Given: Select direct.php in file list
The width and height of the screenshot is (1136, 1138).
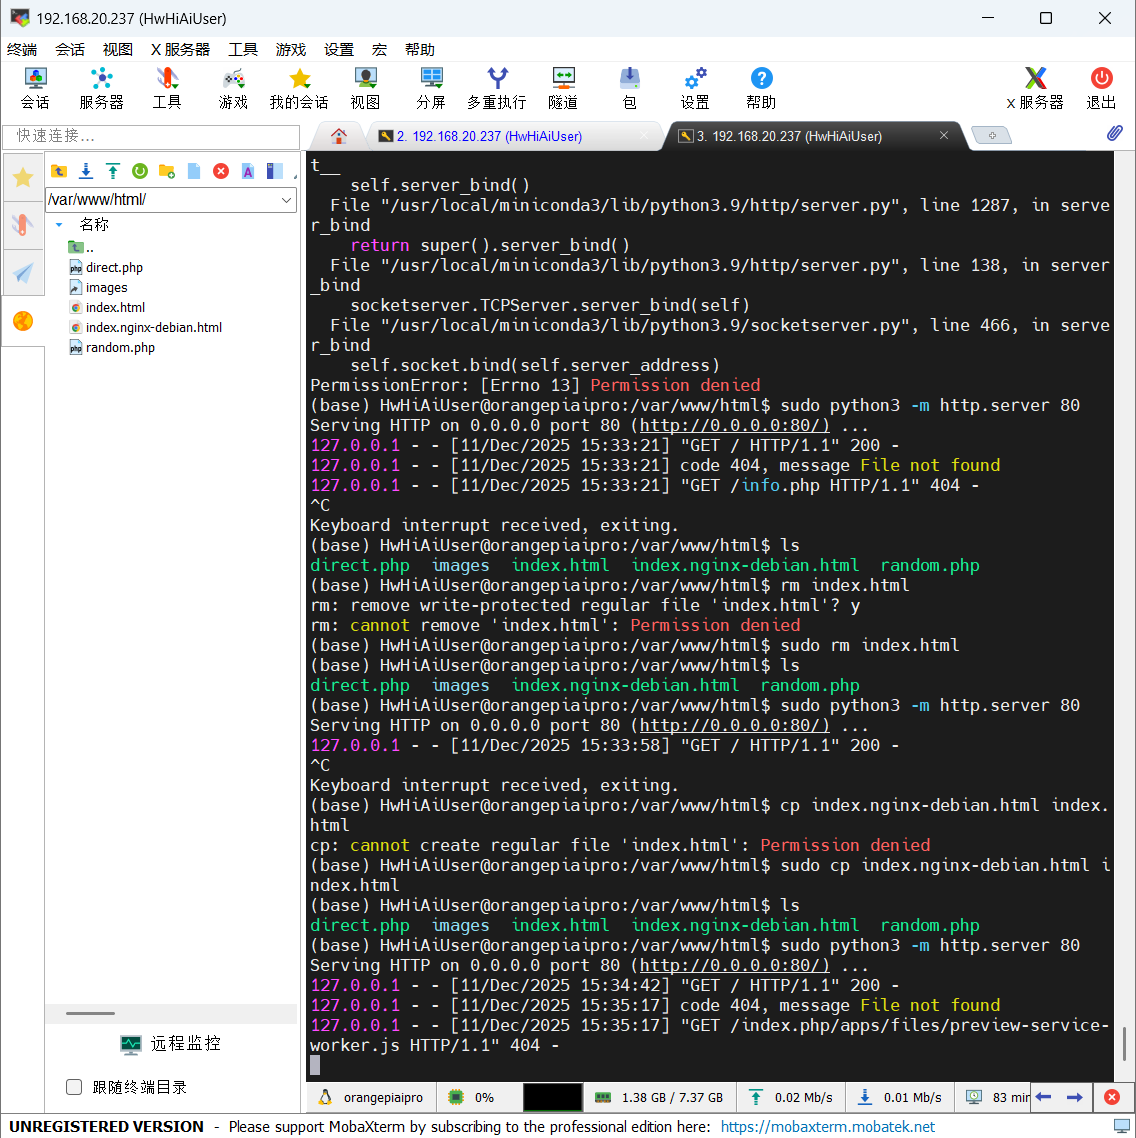Looking at the screenshot, I should 107,267.
